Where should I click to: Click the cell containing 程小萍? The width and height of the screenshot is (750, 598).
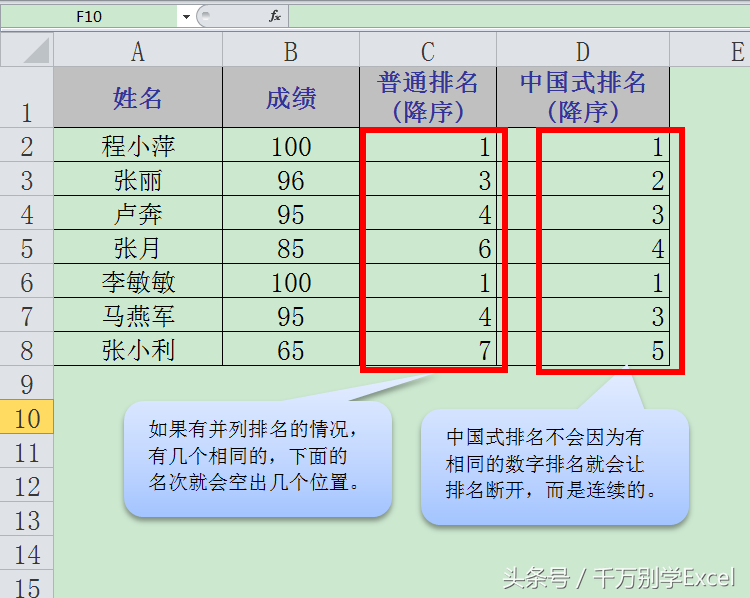coord(138,145)
